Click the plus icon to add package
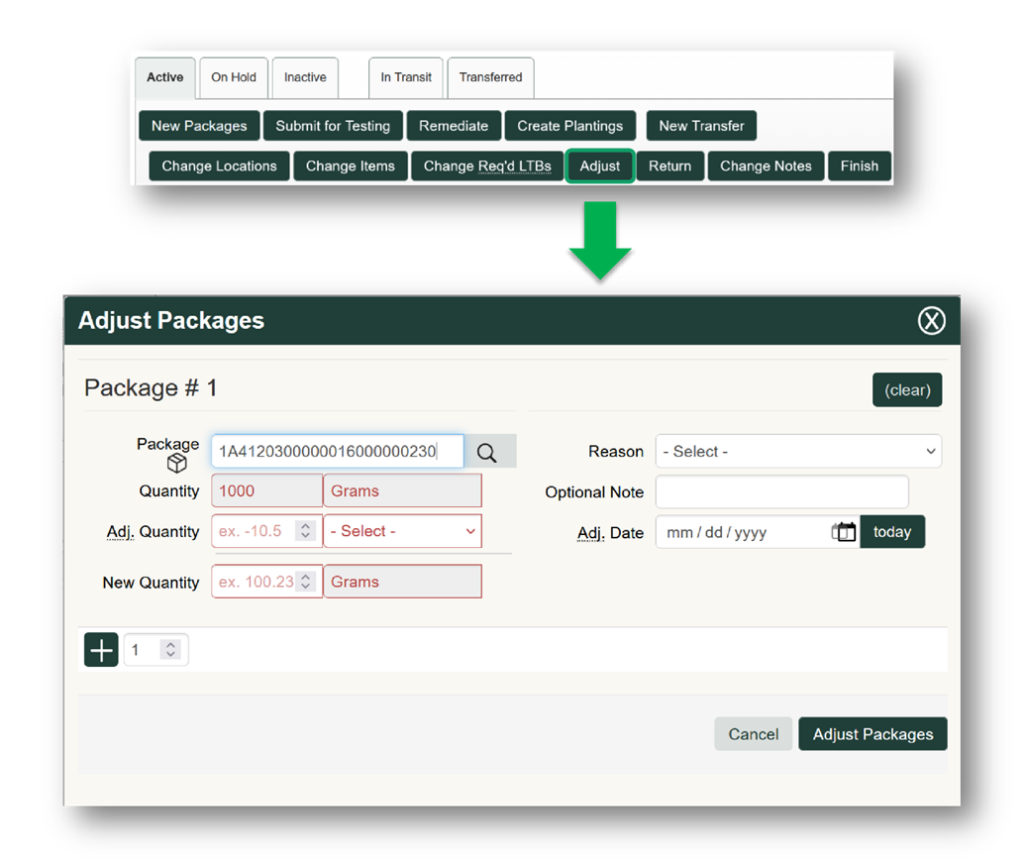 101,650
